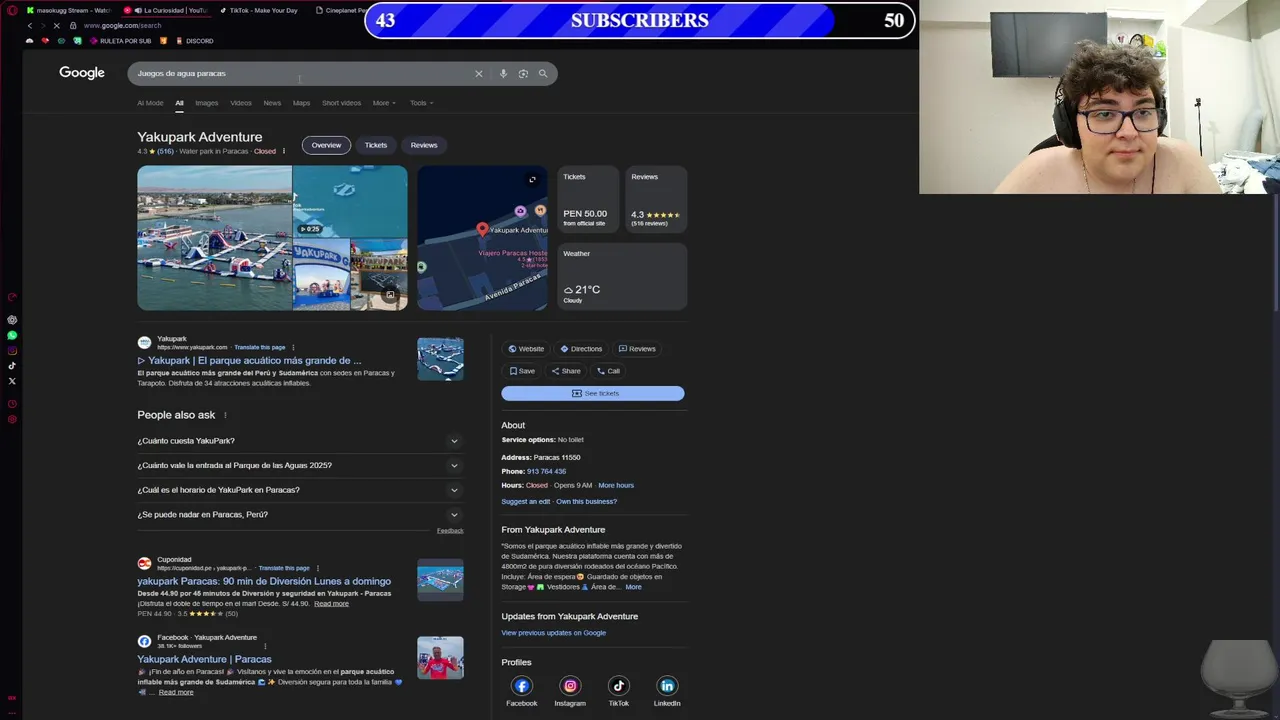This screenshot has height=720, width=1280.
Task: Switch to TikTok - Make Your Day tab
Action: [258, 10]
